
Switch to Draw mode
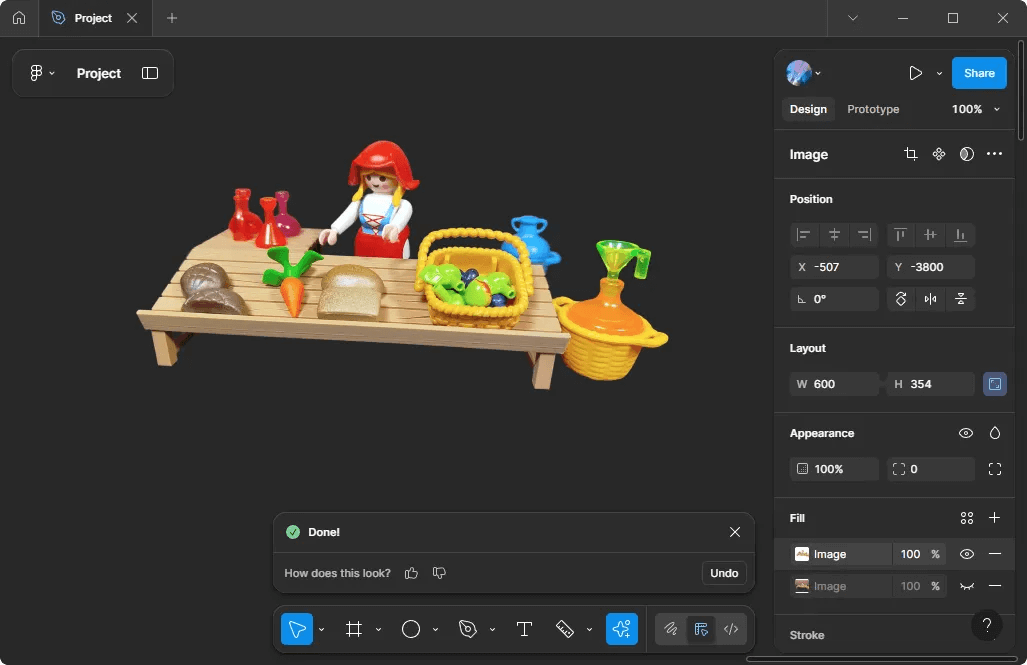coord(671,629)
